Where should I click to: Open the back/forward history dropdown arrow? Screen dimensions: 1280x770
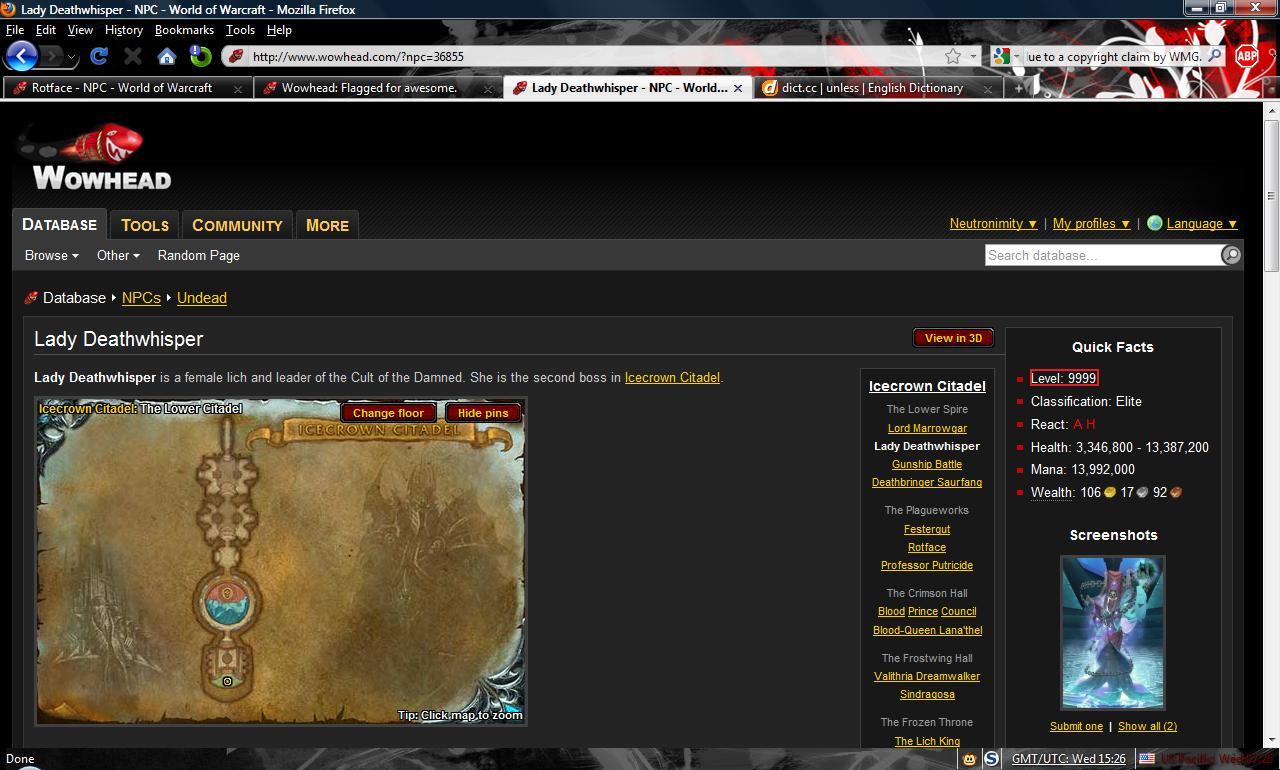click(71, 57)
